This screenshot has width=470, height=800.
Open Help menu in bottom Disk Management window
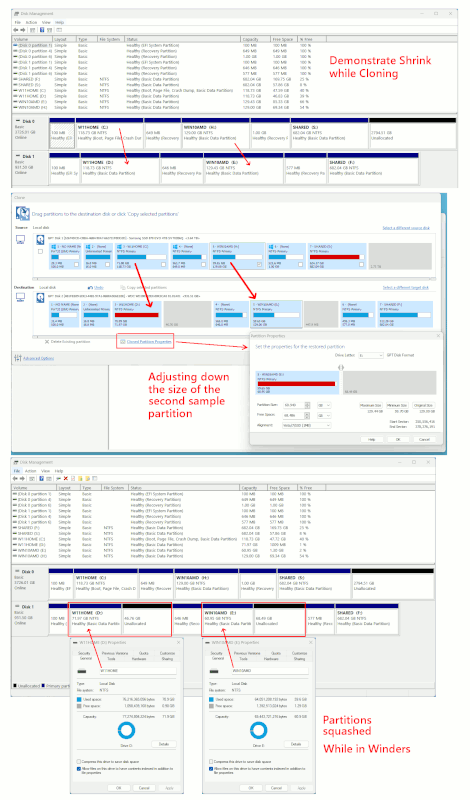(x=59, y=471)
